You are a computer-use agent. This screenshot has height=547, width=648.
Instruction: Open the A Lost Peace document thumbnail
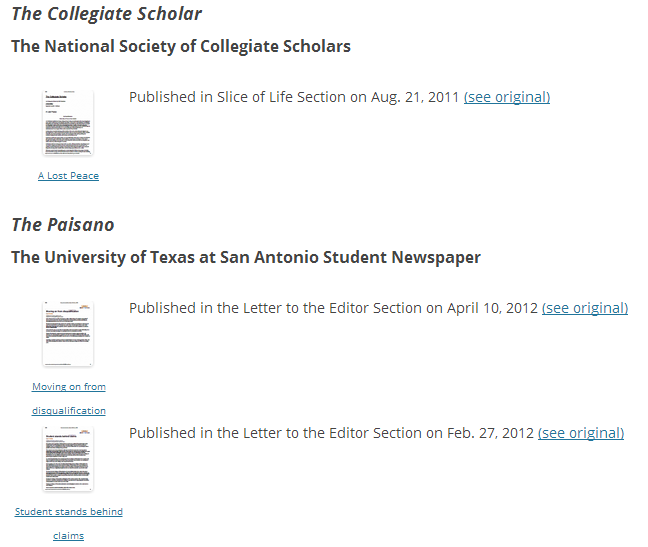point(68,123)
